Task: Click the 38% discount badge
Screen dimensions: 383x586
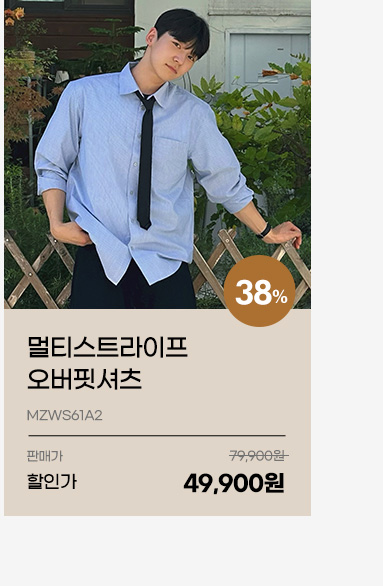Action: pos(260,291)
